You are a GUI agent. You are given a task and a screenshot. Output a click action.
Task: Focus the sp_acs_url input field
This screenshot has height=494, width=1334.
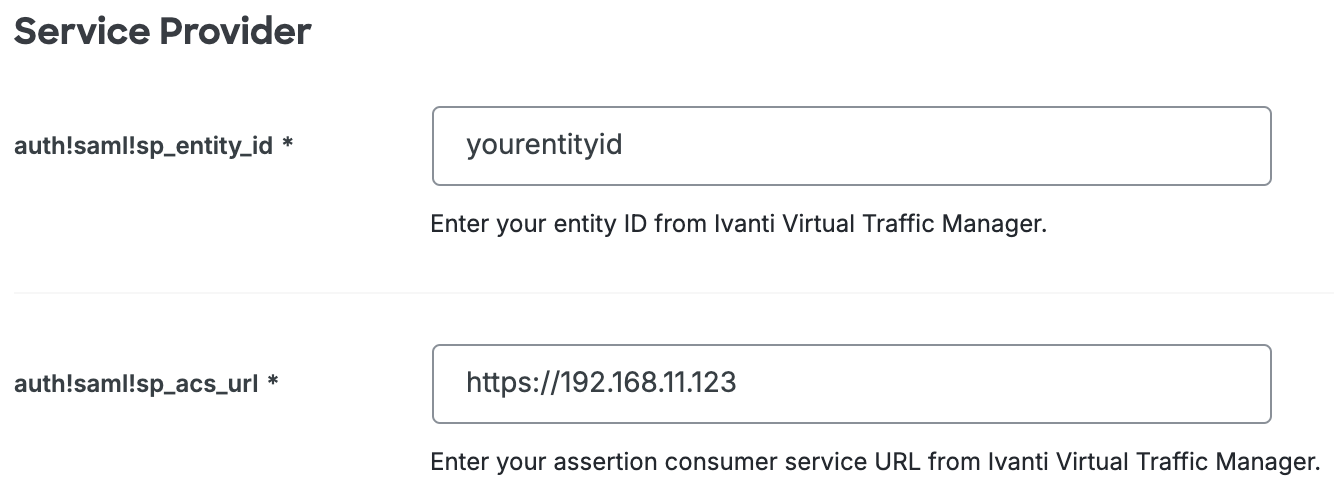pyautogui.click(x=850, y=384)
